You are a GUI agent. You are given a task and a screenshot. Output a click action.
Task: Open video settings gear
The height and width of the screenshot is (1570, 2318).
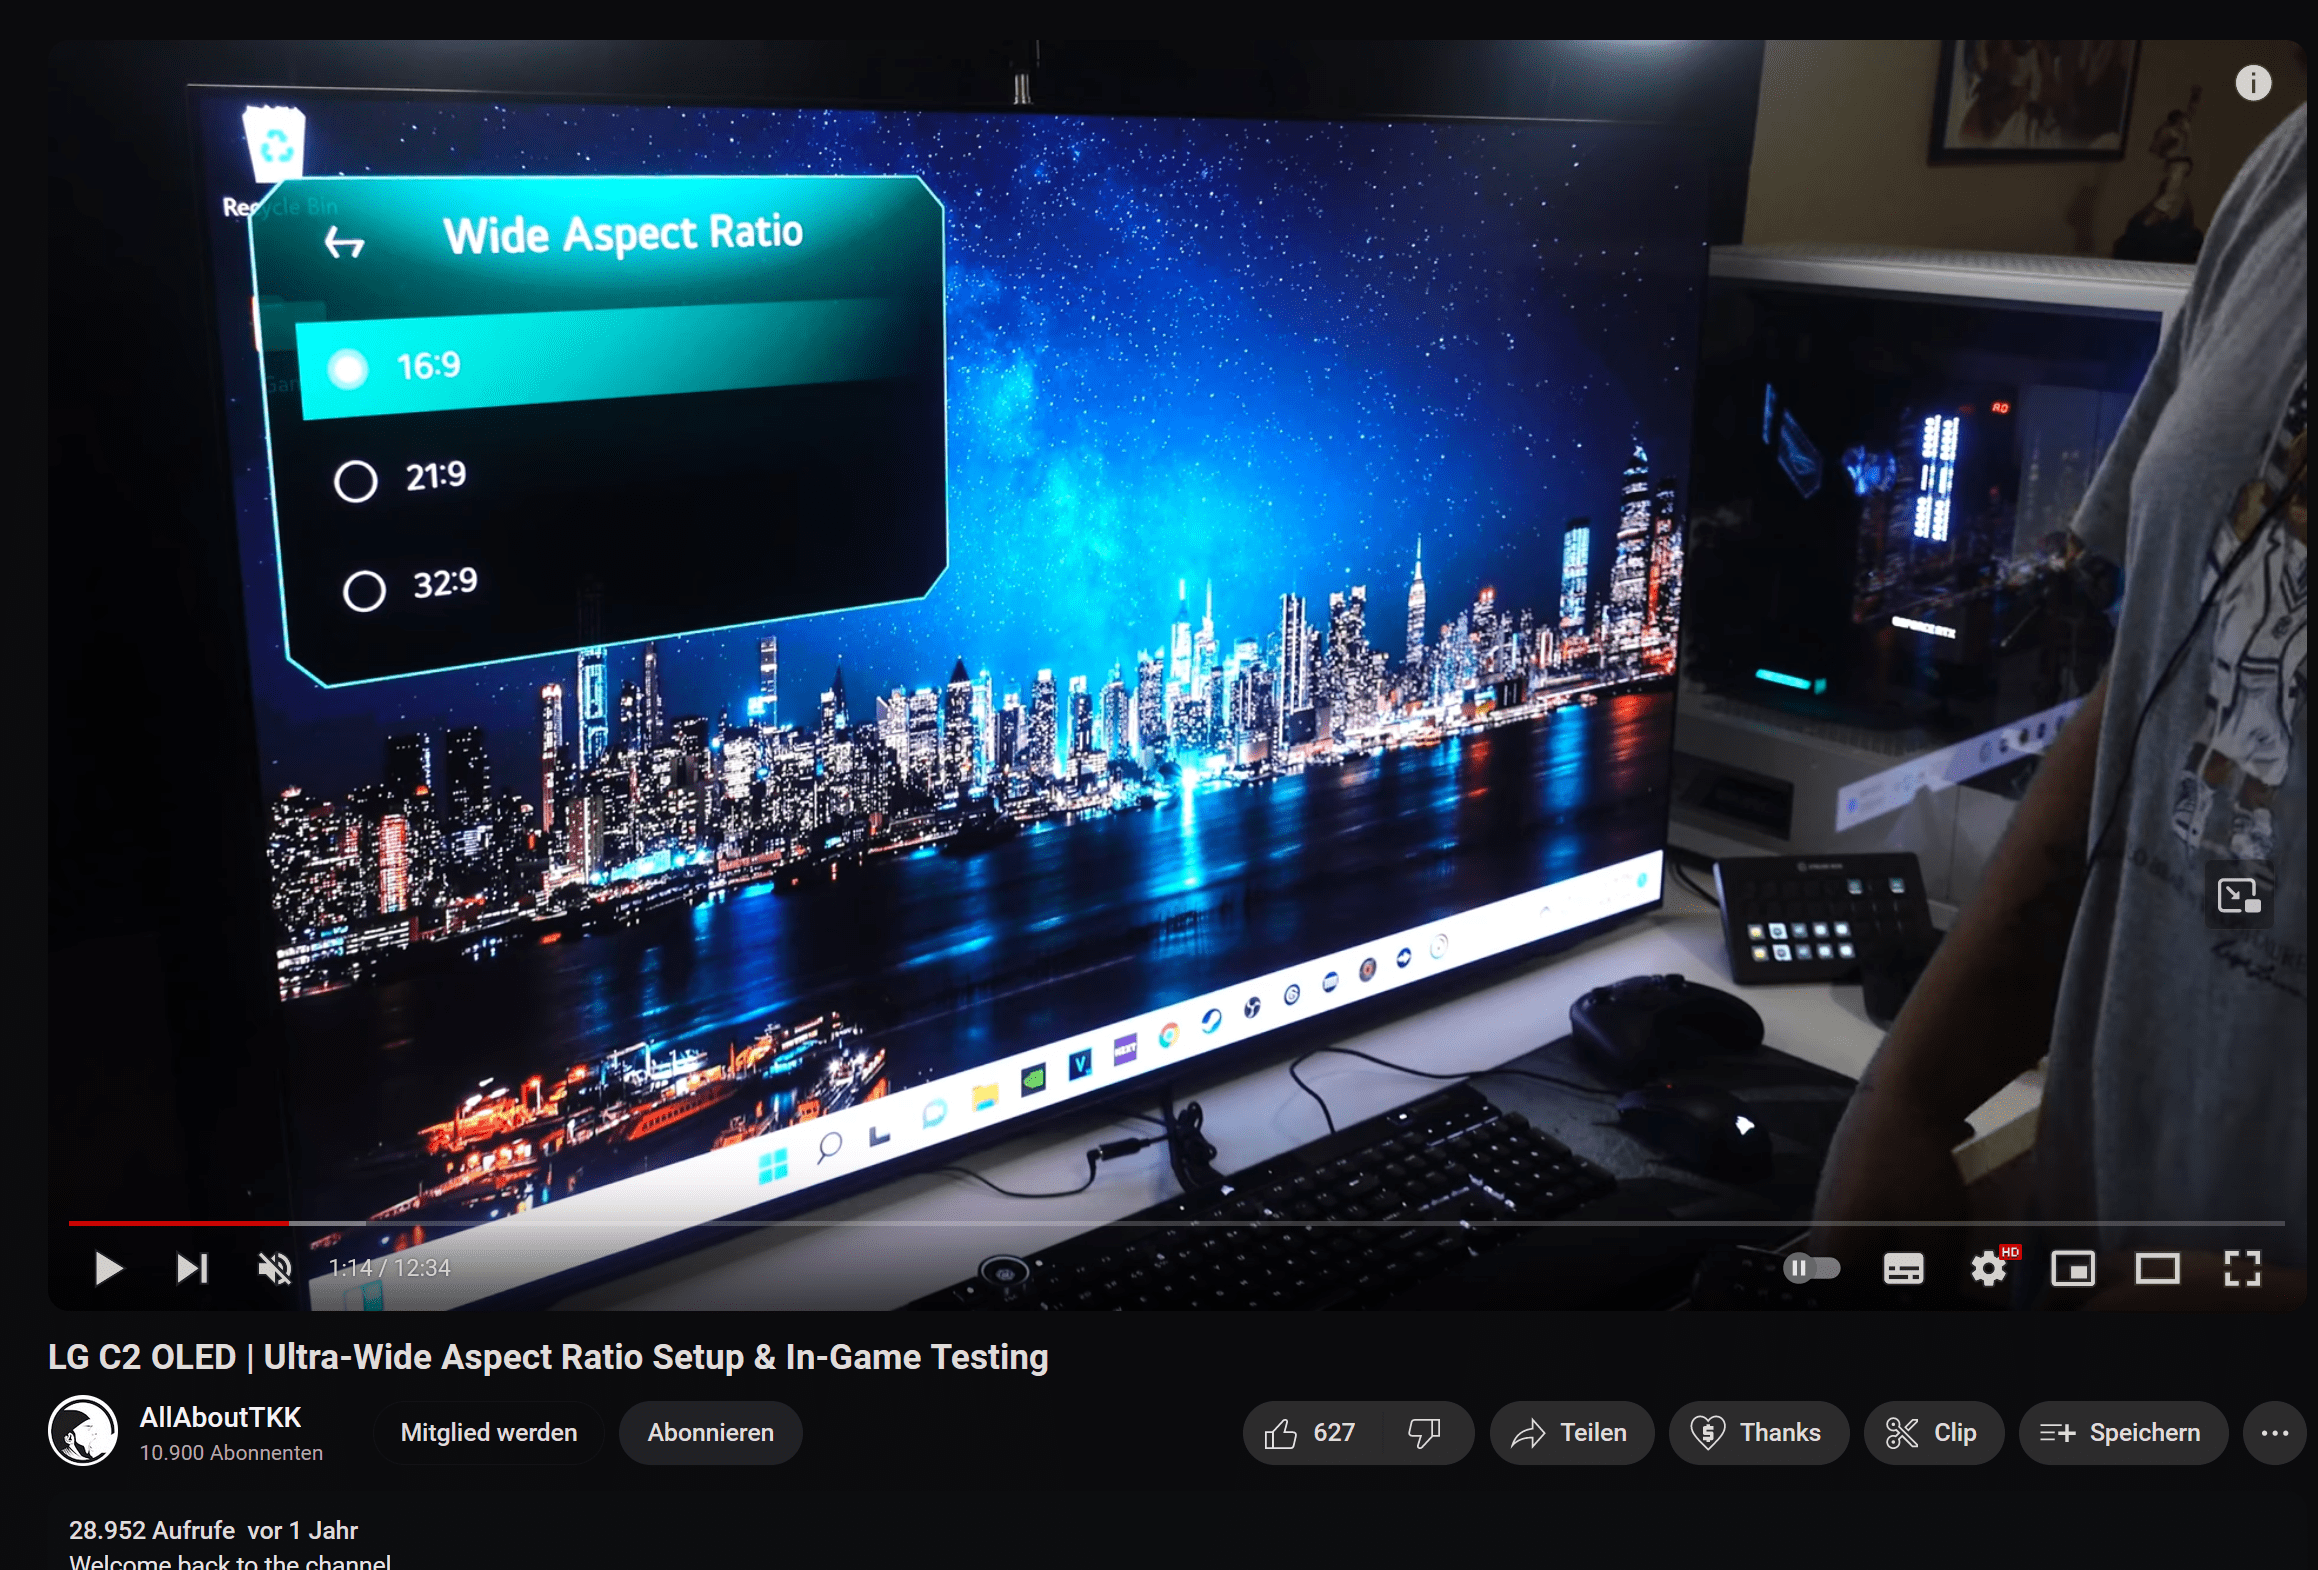click(1989, 1268)
